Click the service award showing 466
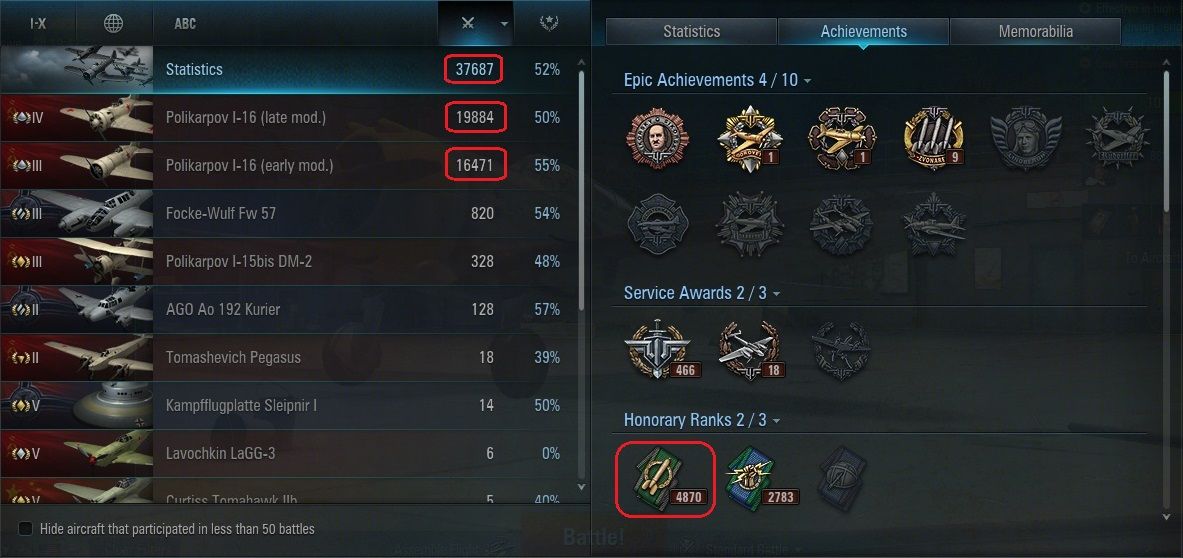Screen dimensions: 1183x558 point(659,350)
